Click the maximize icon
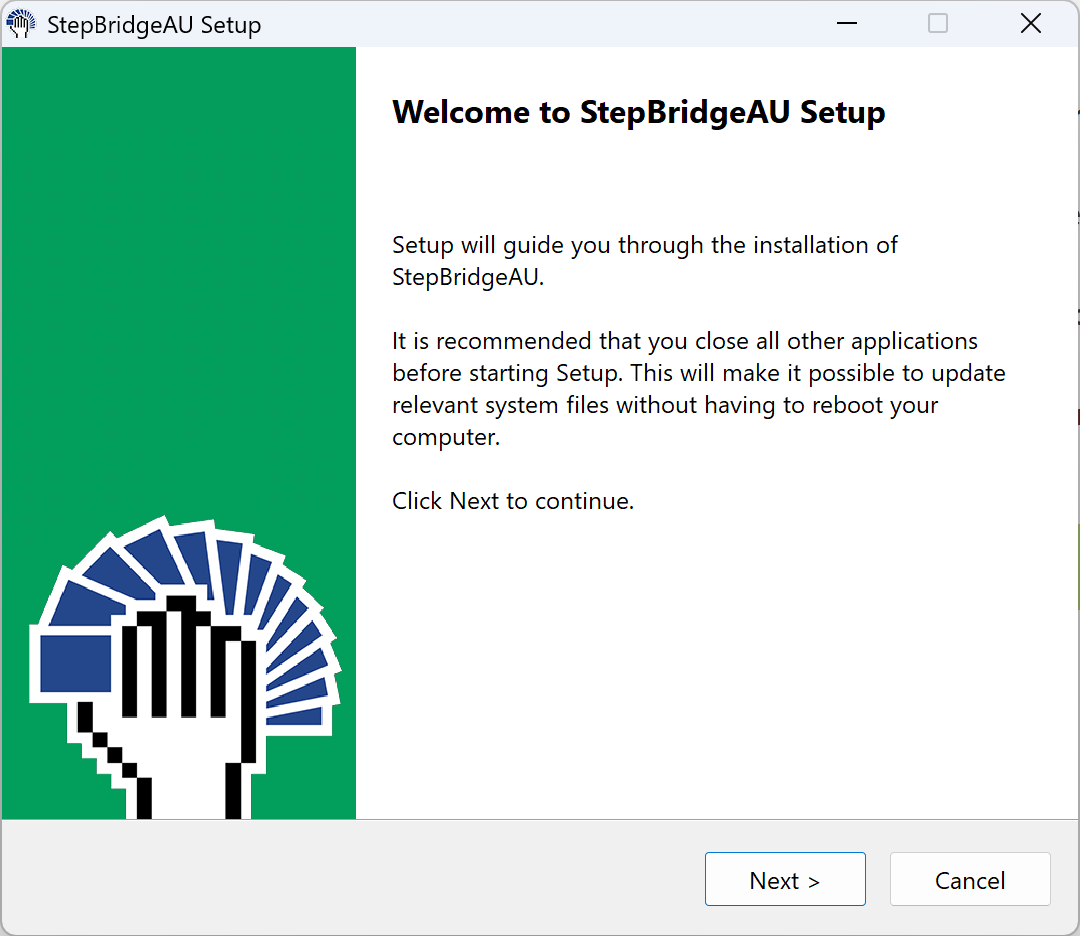1080x936 pixels. (937, 23)
